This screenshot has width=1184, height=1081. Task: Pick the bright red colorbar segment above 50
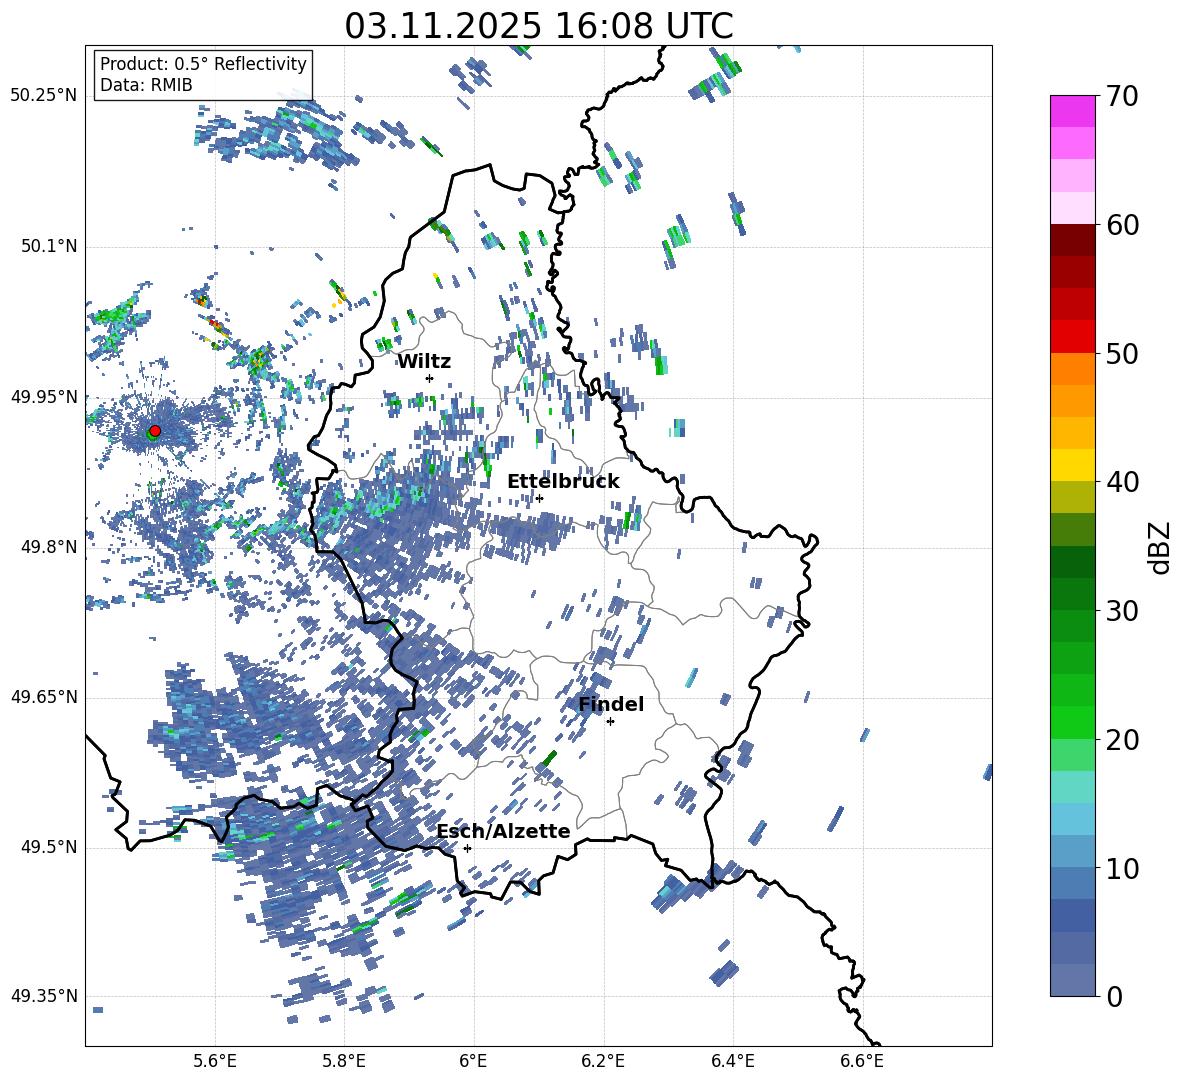[1073, 336]
